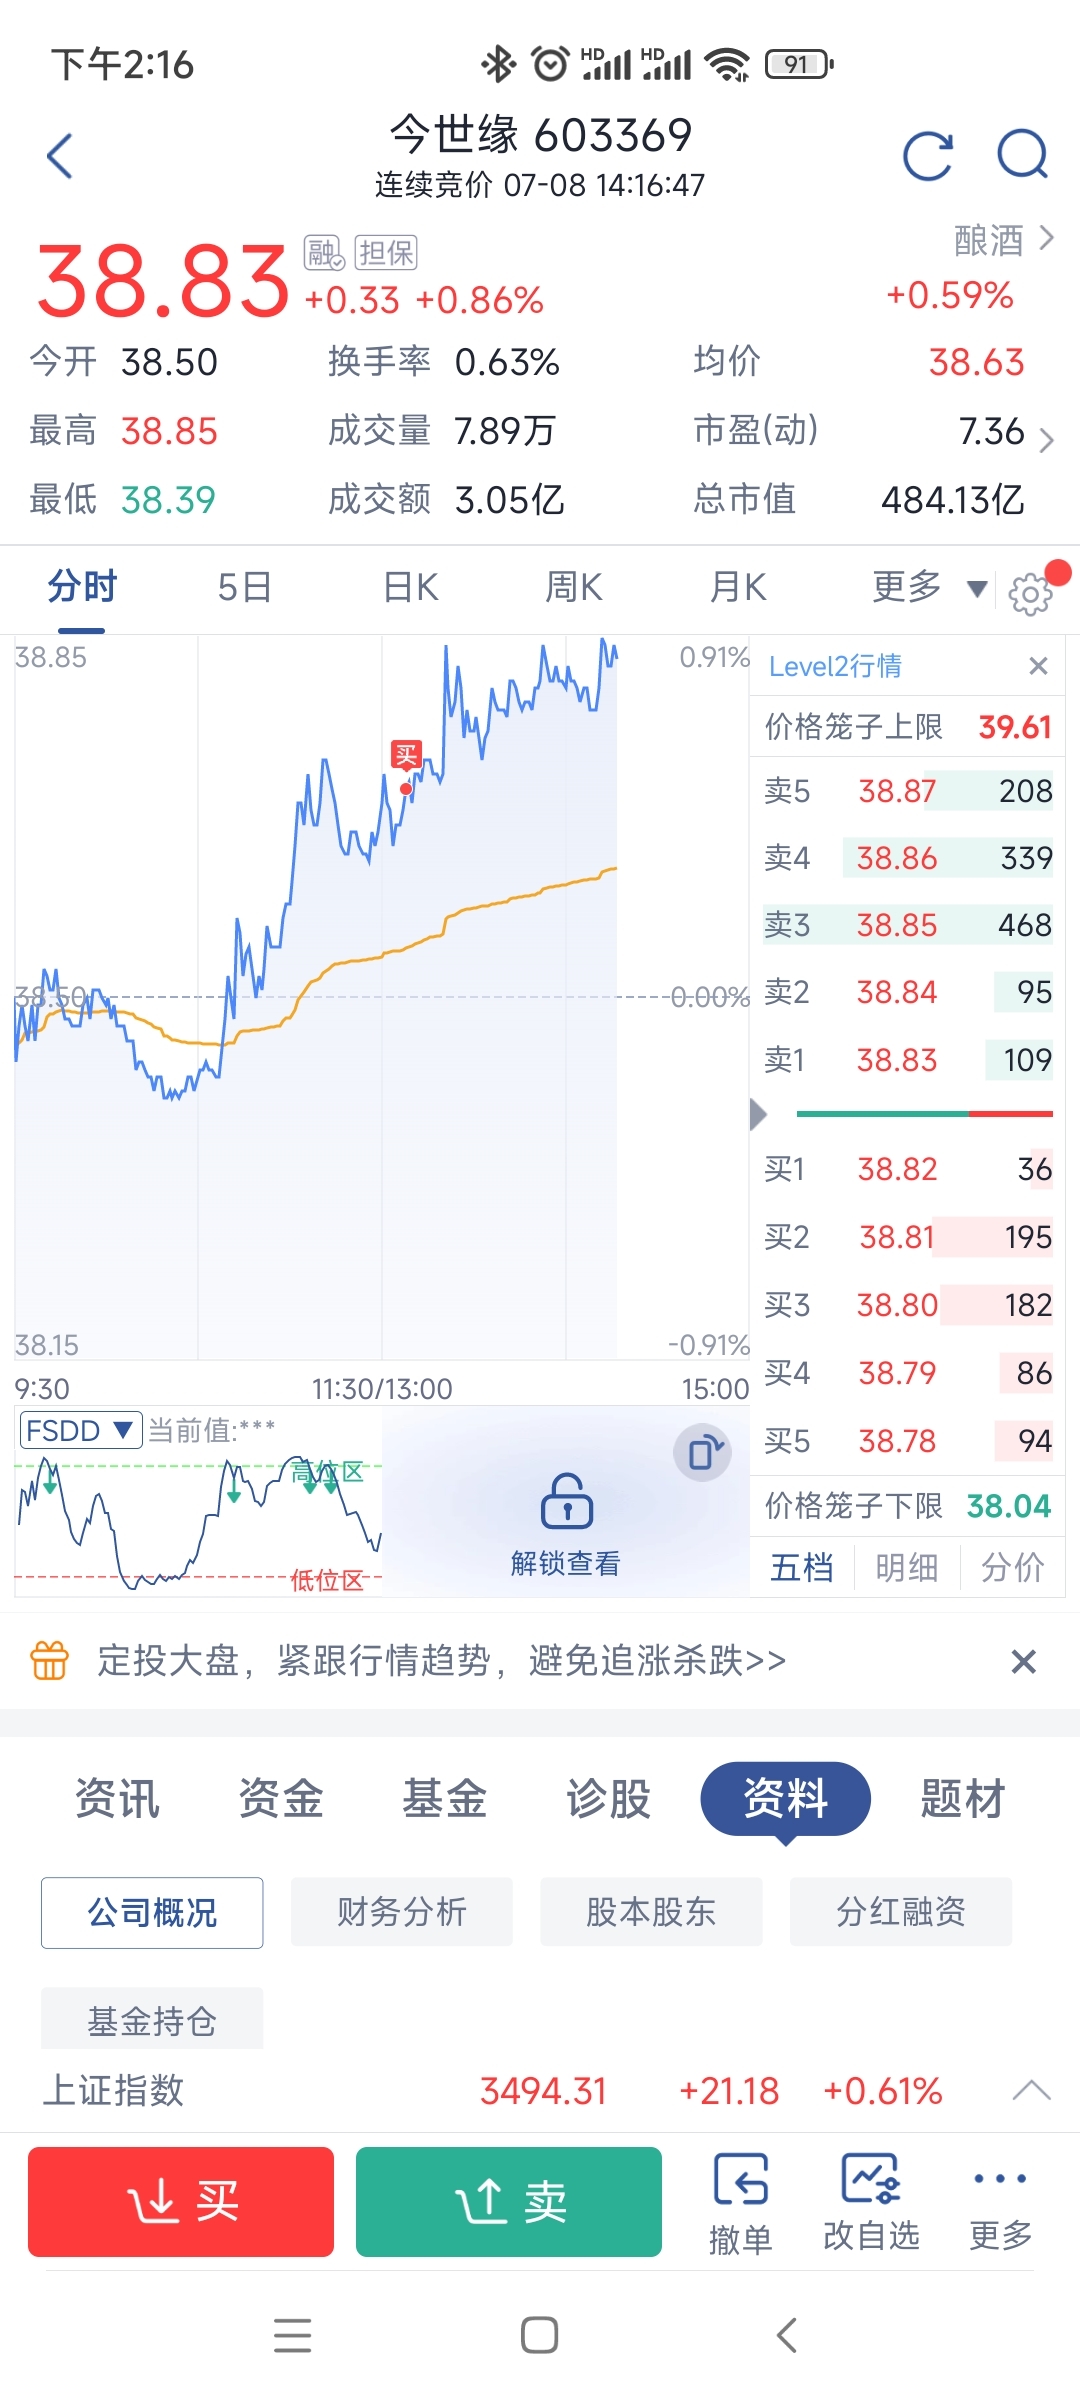The height and width of the screenshot is (2400, 1080).
Task: Open stock search magnifier icon
Action: (x=1022, y=156)
